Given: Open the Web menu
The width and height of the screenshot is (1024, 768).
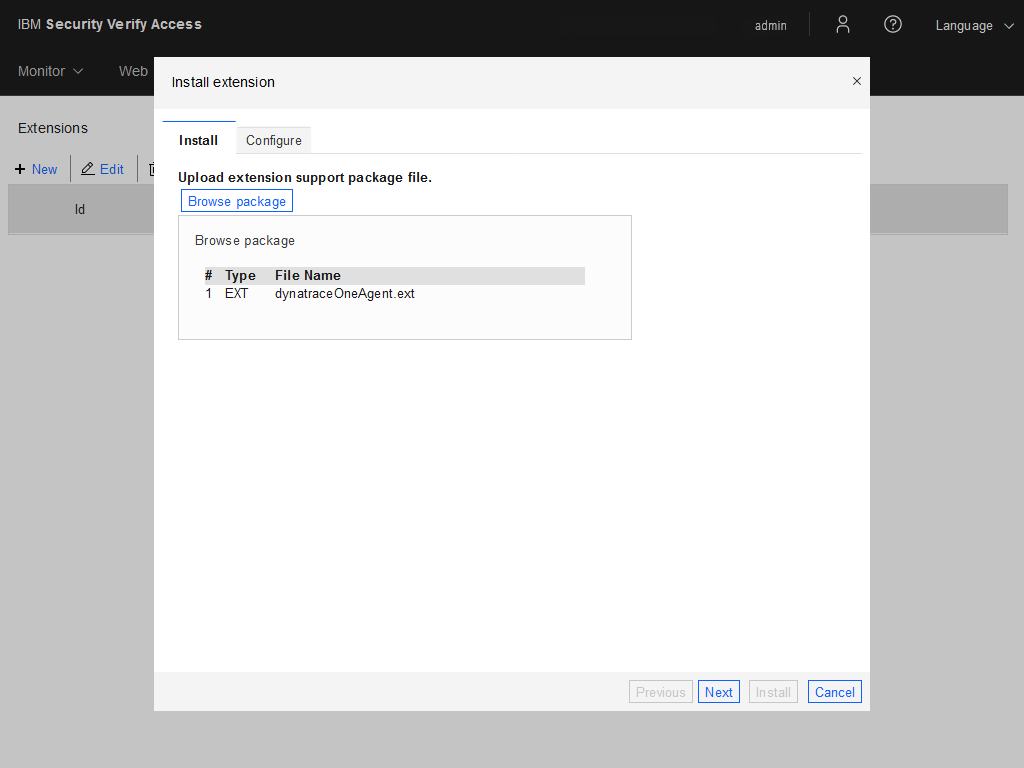Looking at the screenshot, I should point(133,71).
